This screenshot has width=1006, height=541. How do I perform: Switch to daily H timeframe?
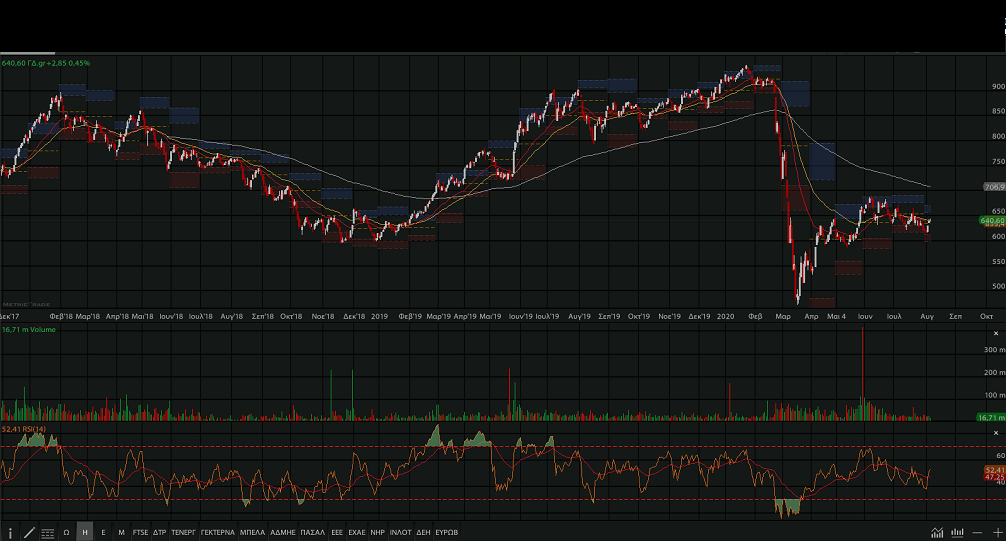click(x=85, y=532)
